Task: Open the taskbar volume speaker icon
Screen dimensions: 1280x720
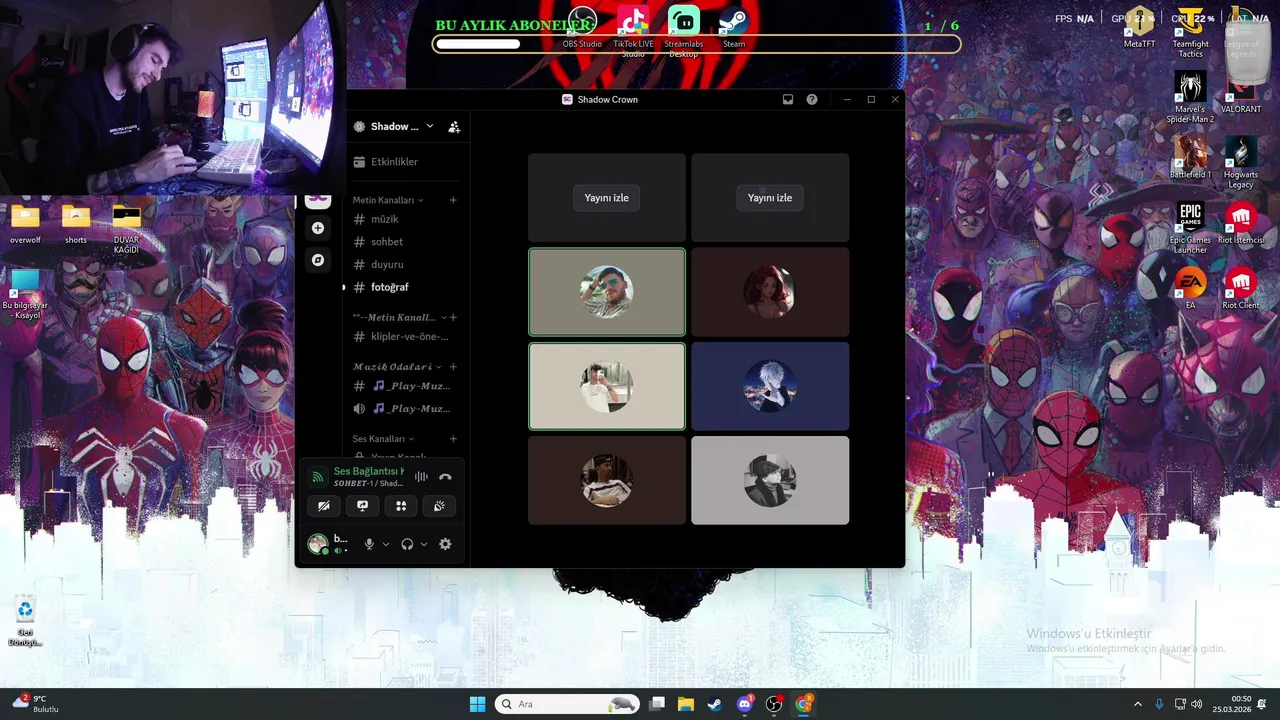Action: pos(1197,704)
